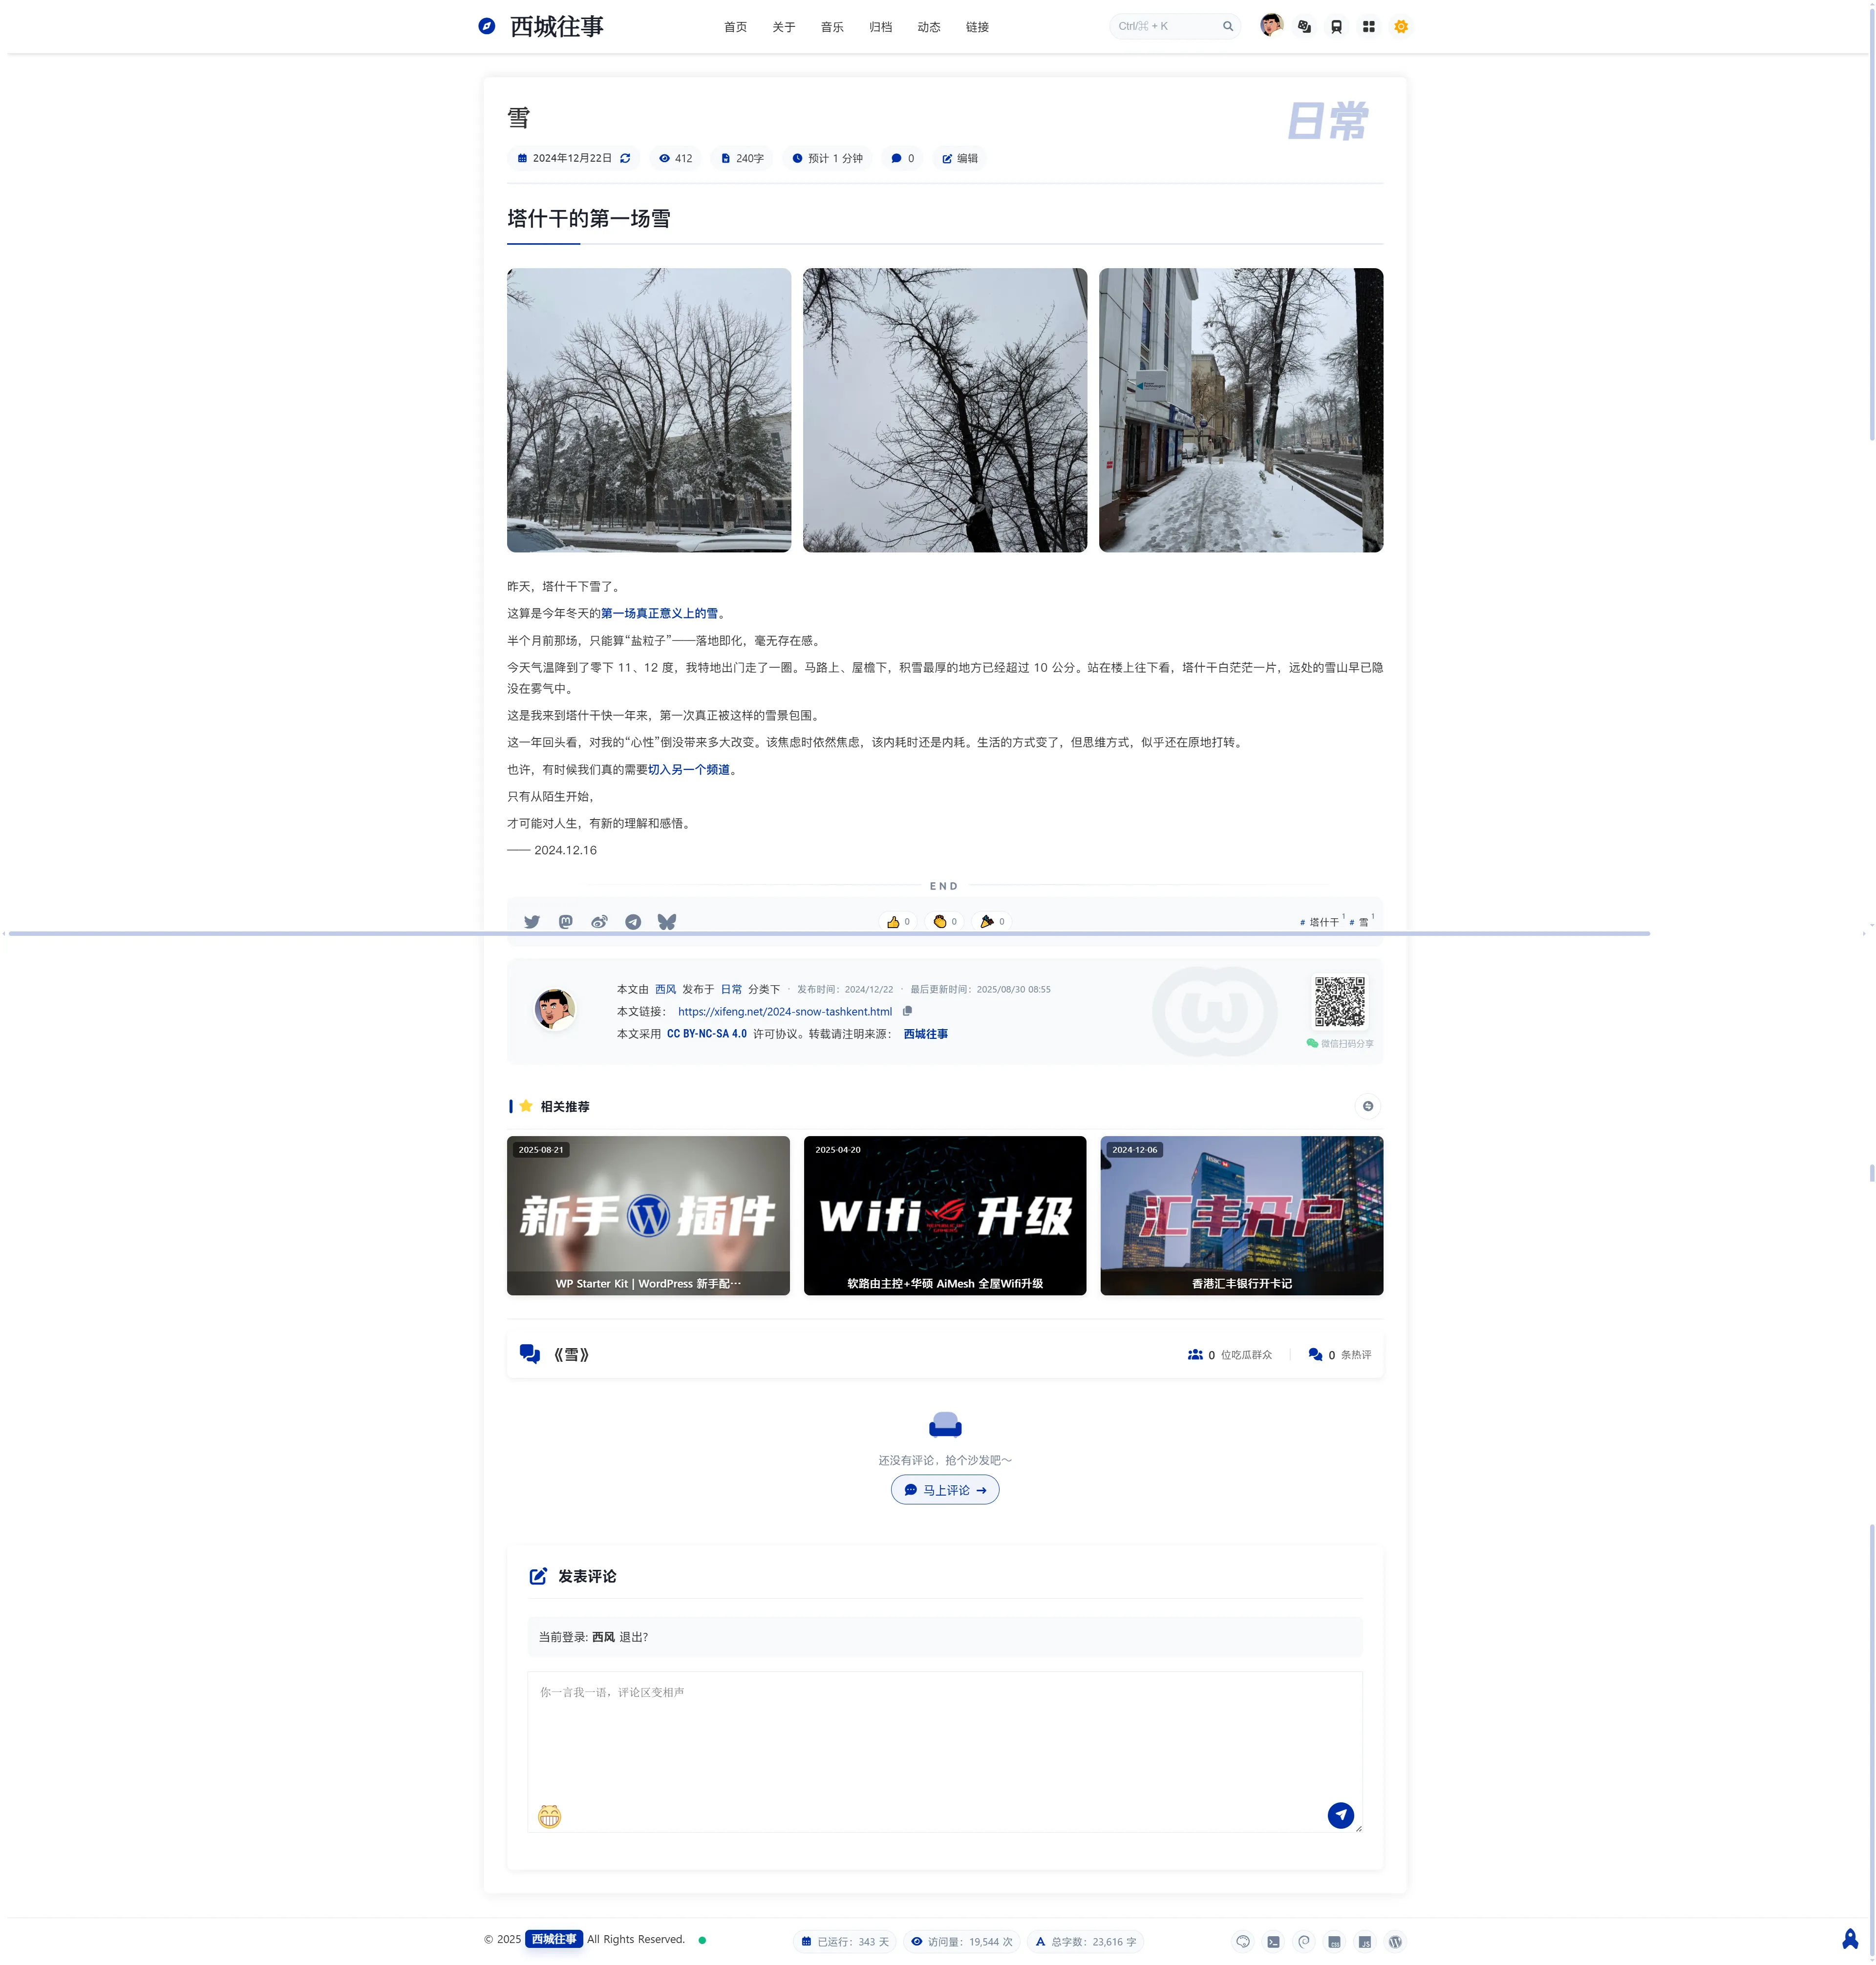Open the 归档 menu item

point(880,27)
